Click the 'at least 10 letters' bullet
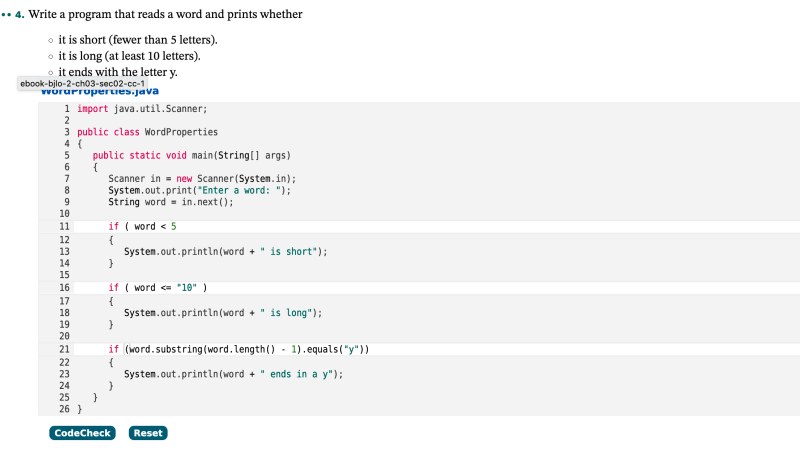800x451 pixels. [x=130, y=56]
